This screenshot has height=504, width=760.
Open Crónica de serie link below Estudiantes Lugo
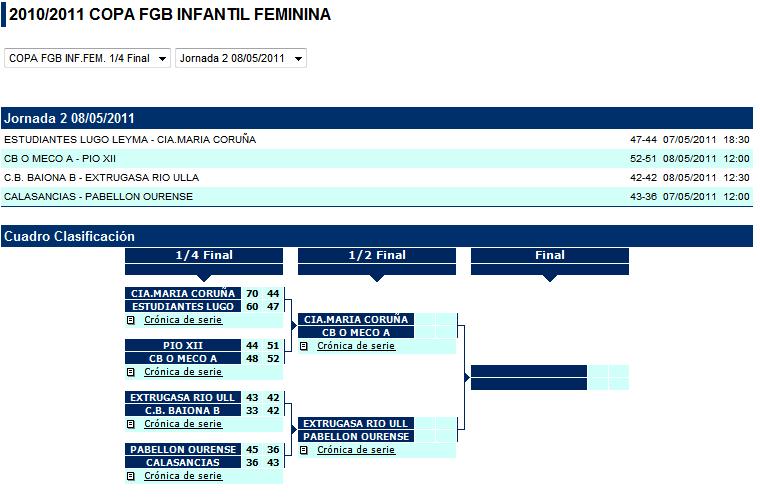point(183,321)
